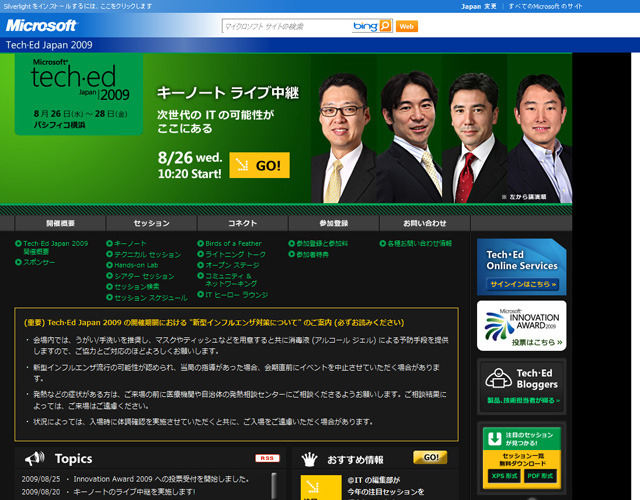Open the お問い合わせ menu tab
The height and width of the screenshot is (500, 640).
425,223
